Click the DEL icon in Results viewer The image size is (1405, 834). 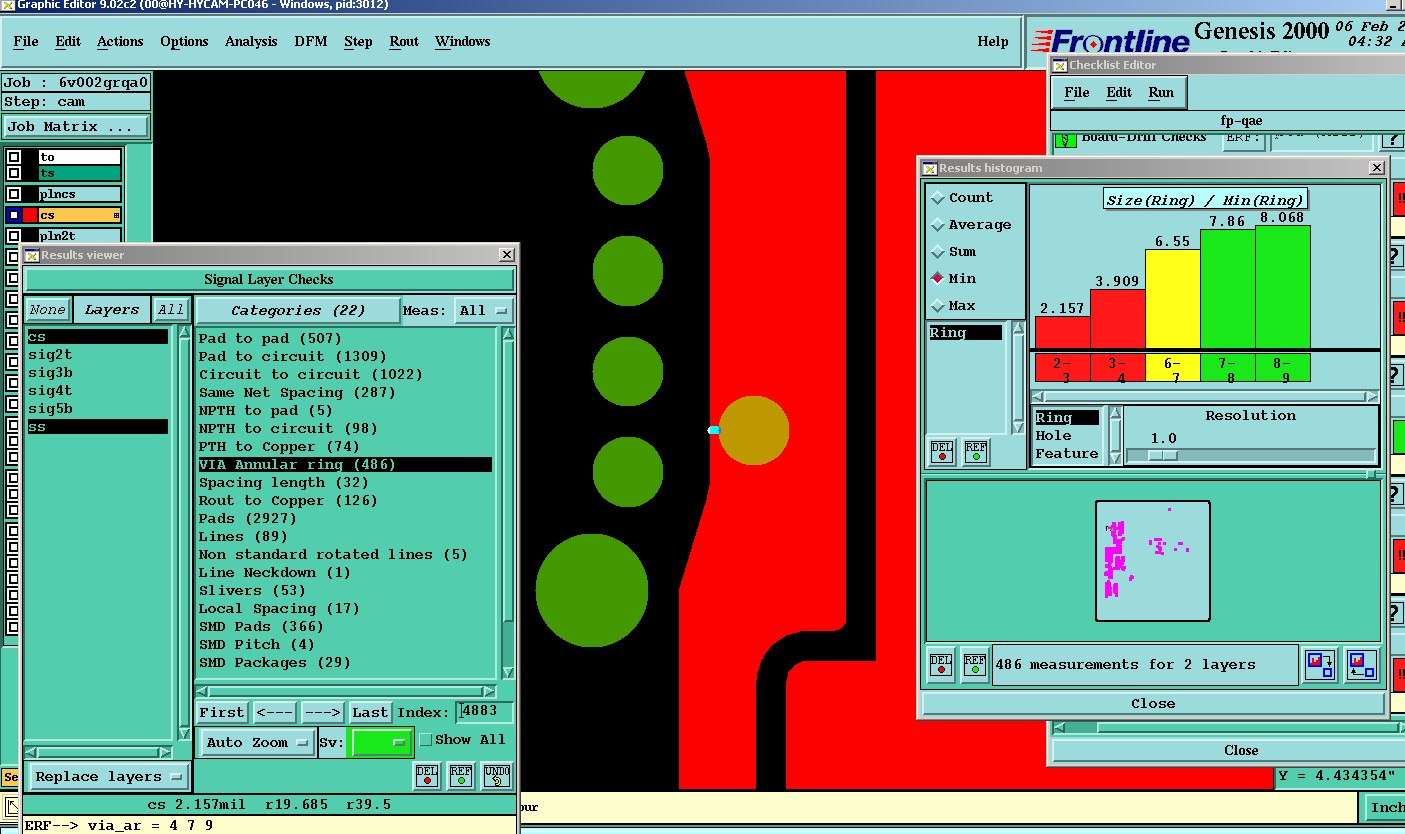pos(427,776)
